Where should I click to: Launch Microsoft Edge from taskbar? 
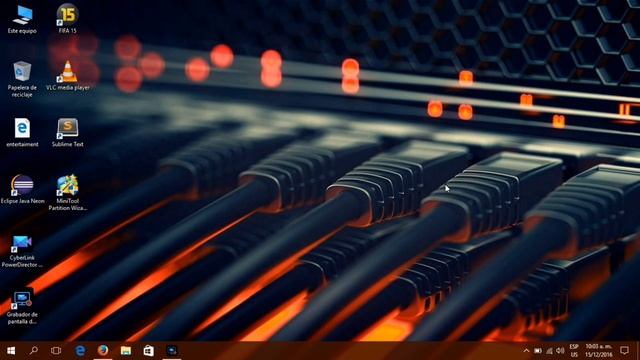(80, 351)
